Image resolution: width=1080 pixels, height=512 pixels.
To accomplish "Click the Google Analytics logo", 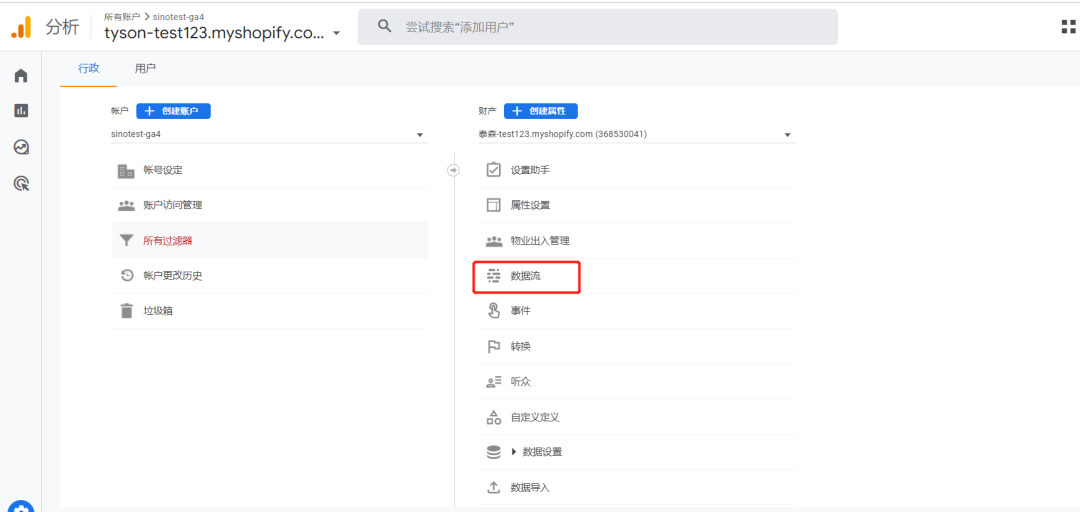I will click(x=21, y=27).
